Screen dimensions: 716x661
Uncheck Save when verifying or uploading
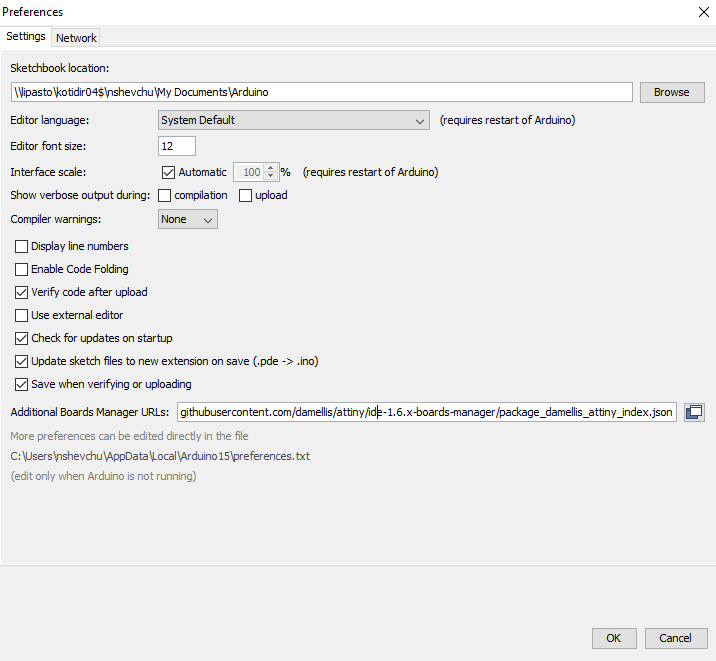click(x=21, y=384)
